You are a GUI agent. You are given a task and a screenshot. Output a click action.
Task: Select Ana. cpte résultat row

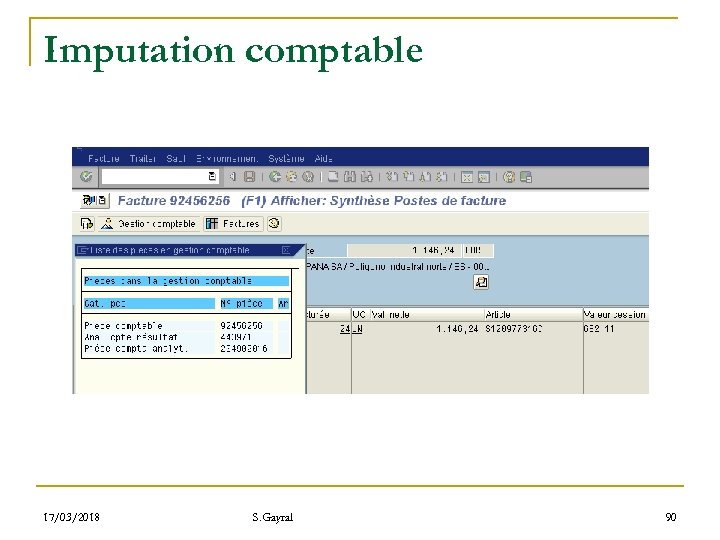pyautogui.click(x=186, y=337)
